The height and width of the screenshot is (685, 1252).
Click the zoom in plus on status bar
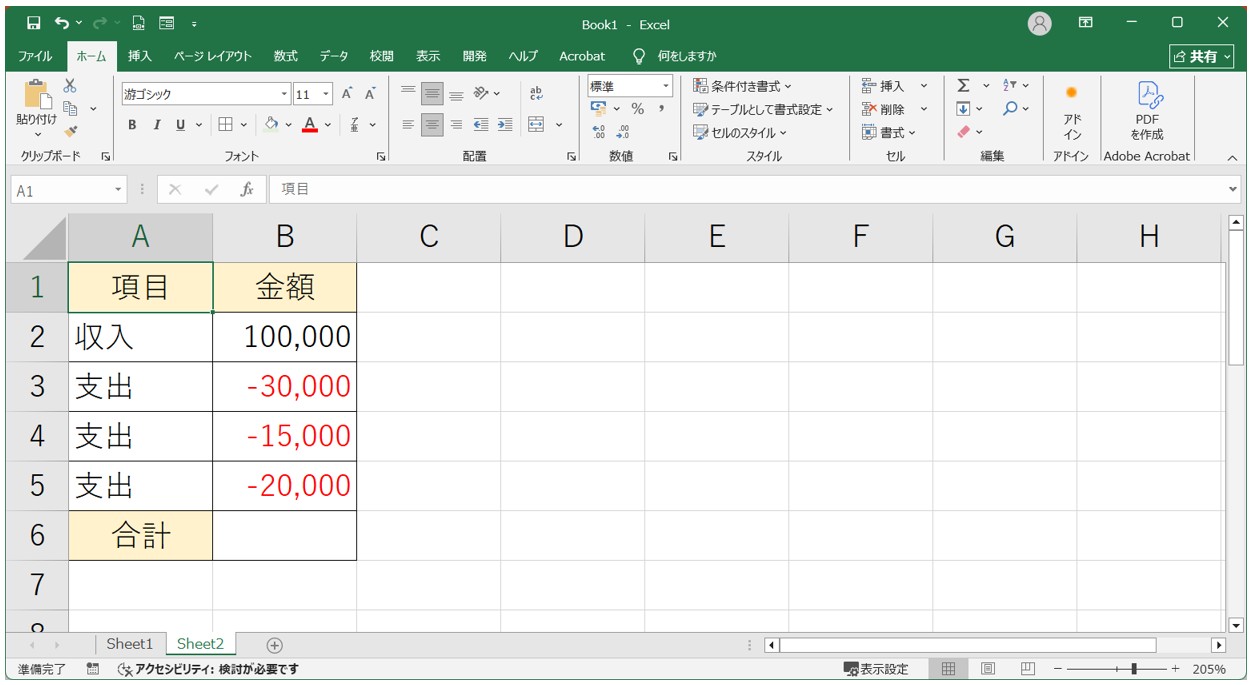click(x=1175, y=669)
